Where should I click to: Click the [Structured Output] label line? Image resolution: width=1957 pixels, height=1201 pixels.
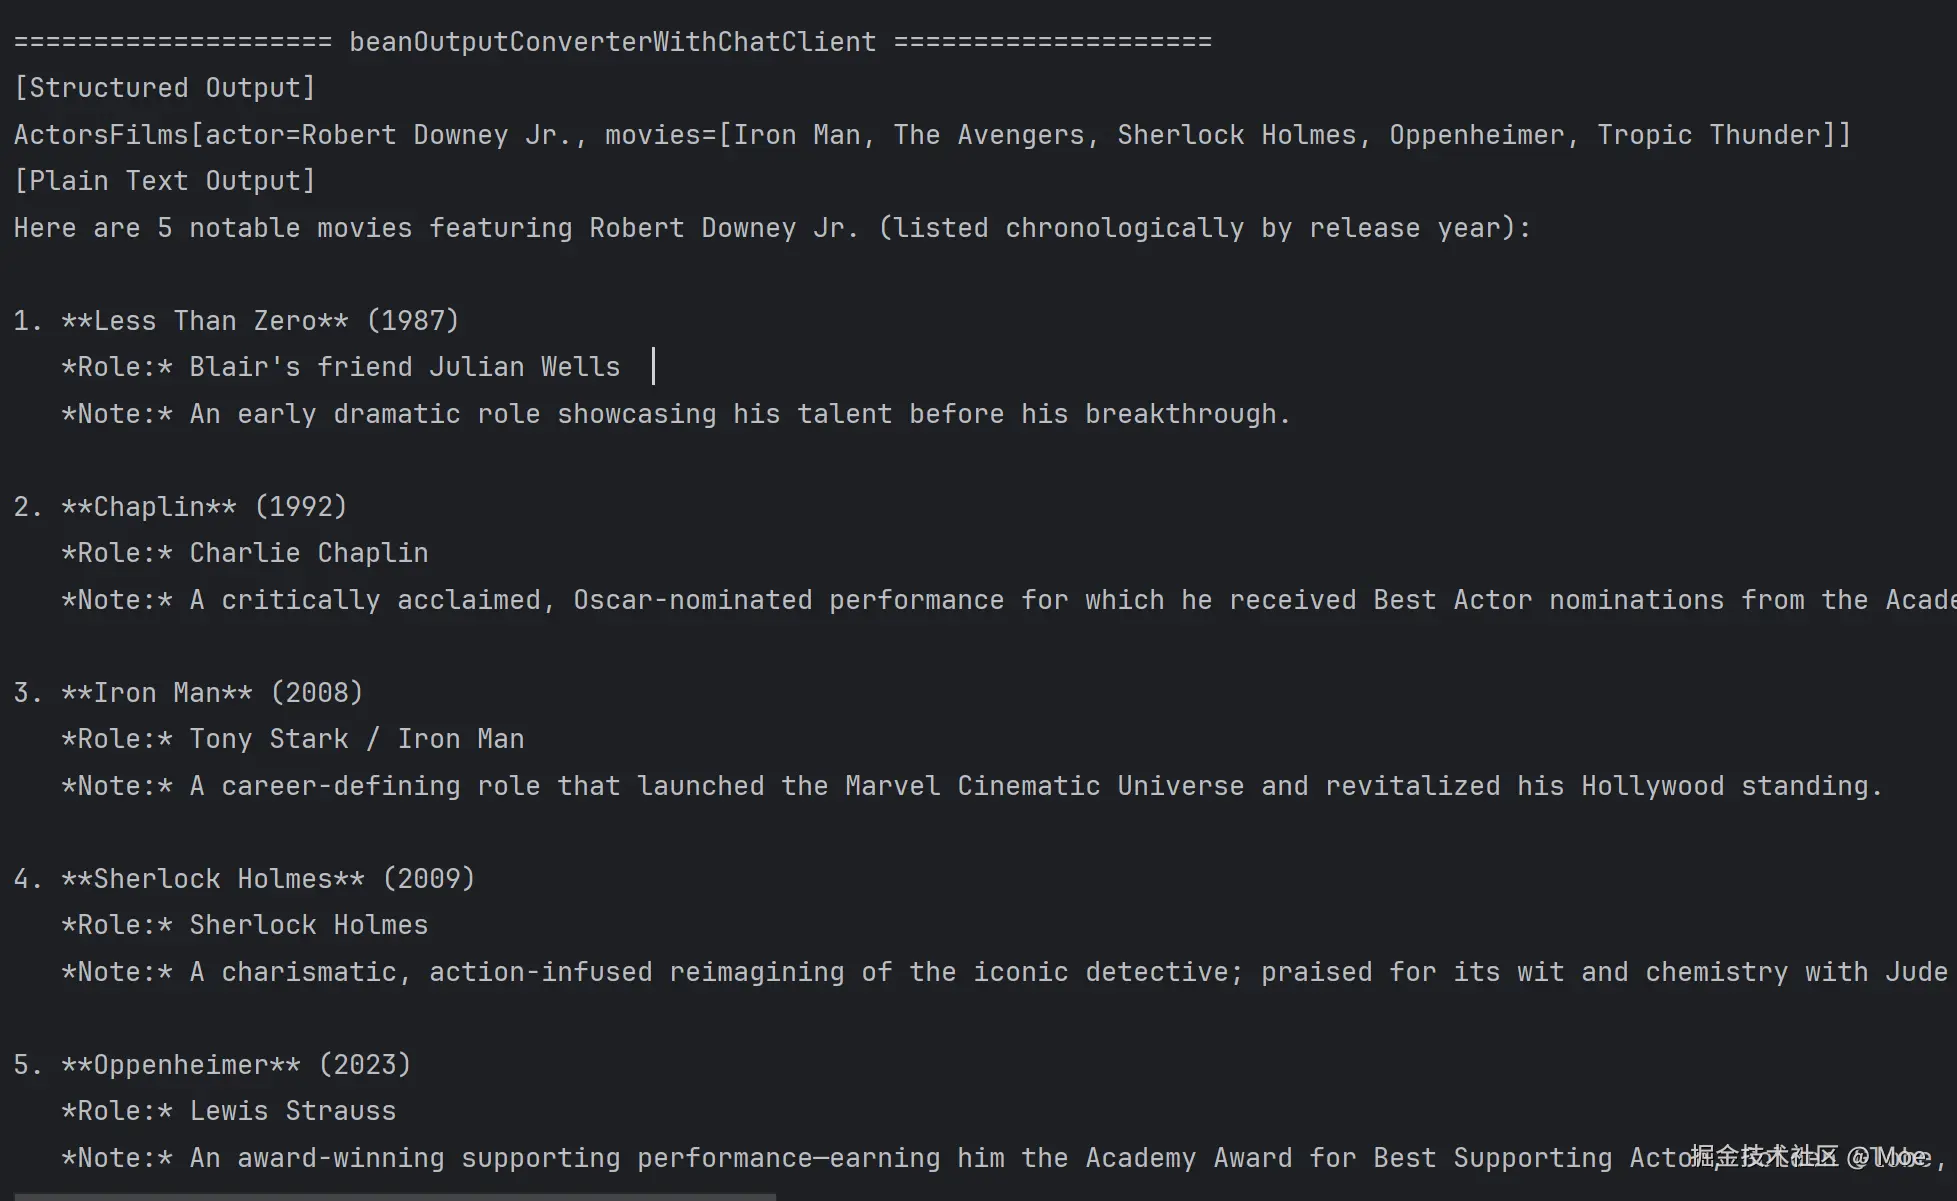tap(165, 88)
